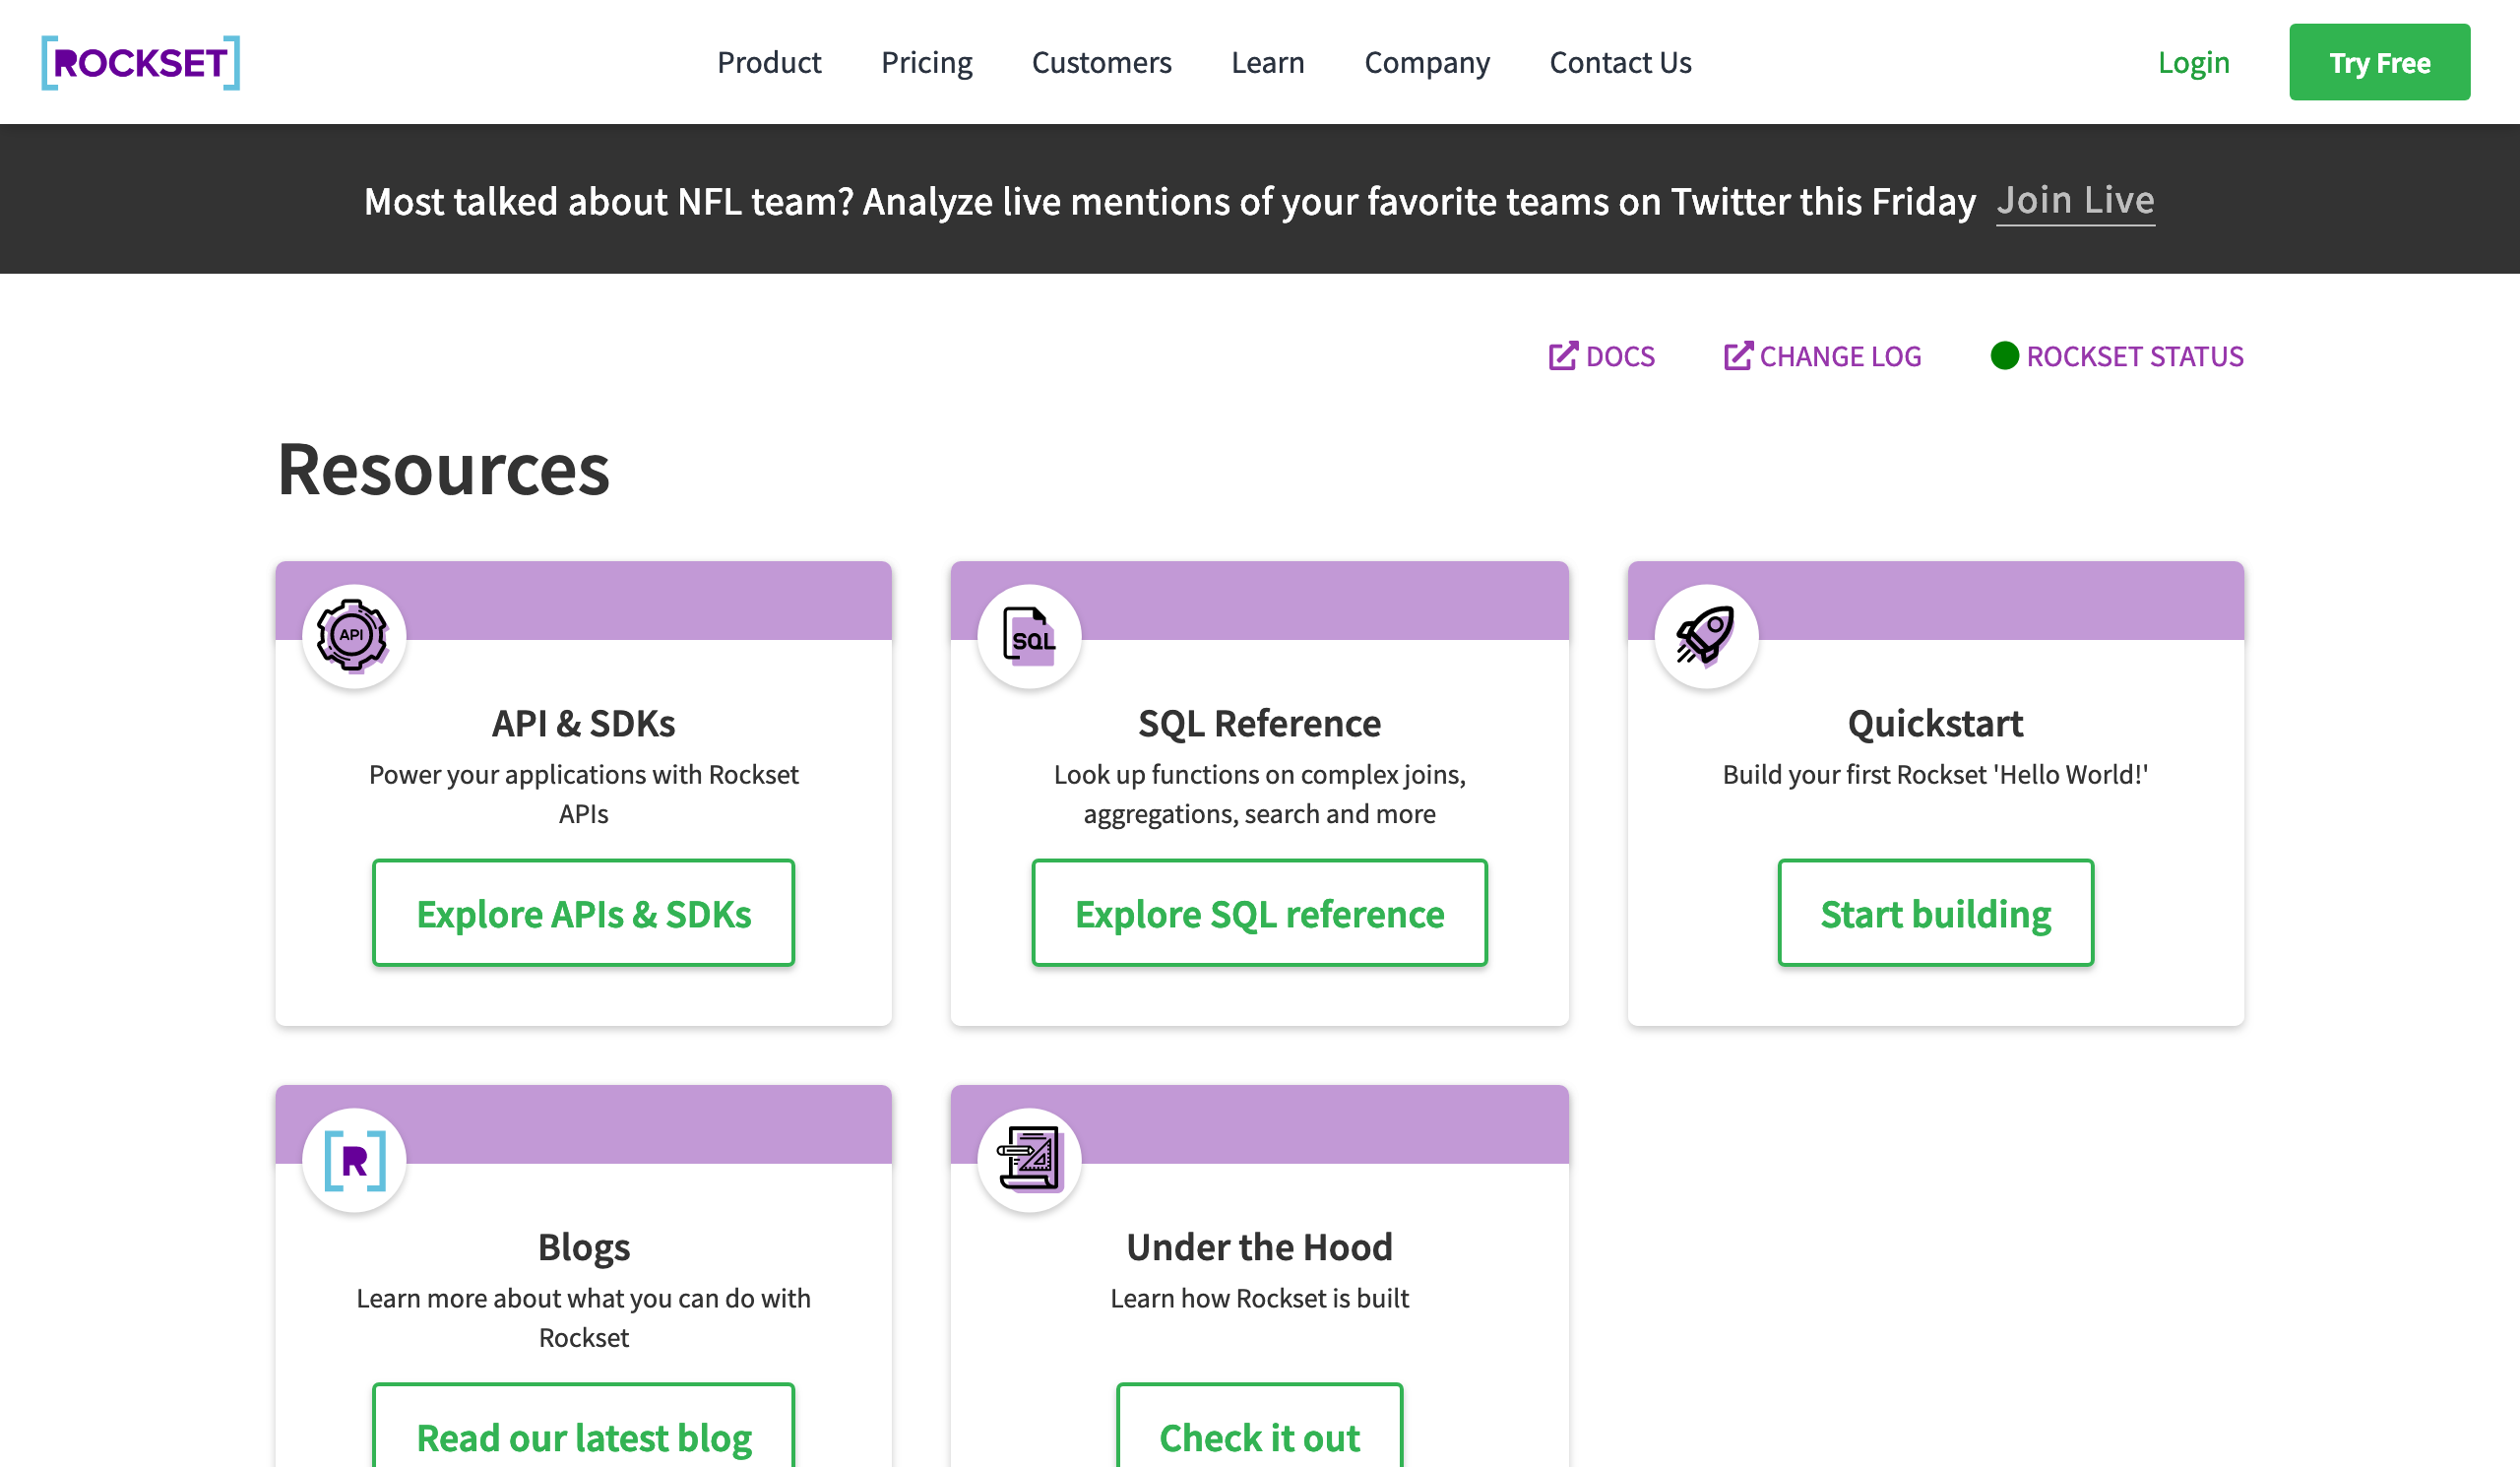Open the Product menu

pyautogui.click(x=768, y=62)
